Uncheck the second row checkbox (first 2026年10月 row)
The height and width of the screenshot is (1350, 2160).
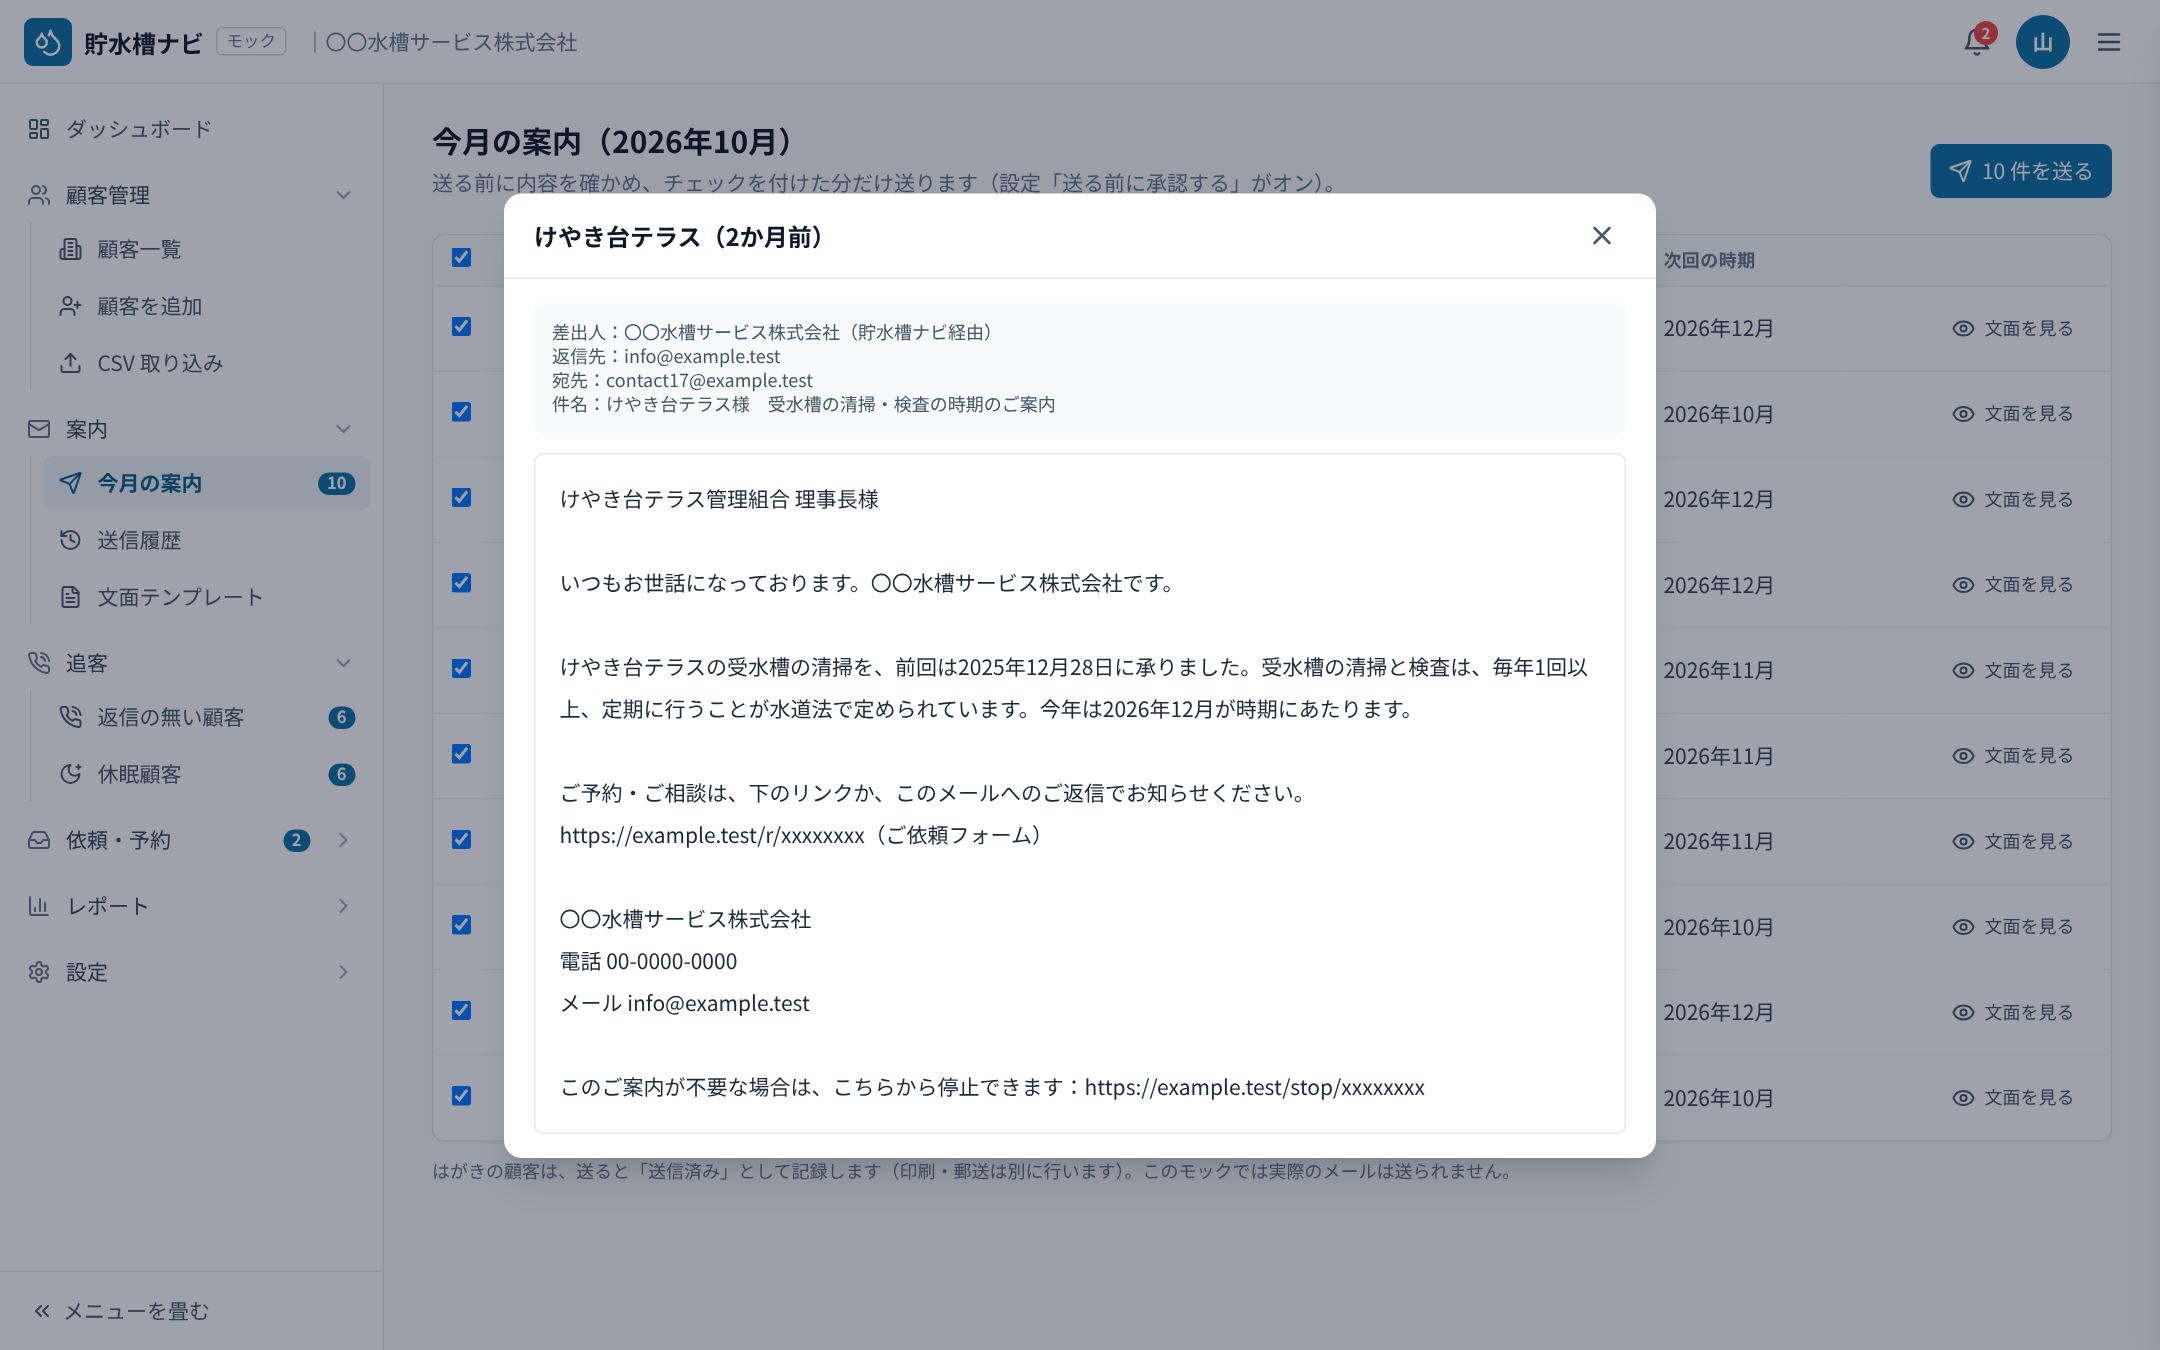click(461, 412)
